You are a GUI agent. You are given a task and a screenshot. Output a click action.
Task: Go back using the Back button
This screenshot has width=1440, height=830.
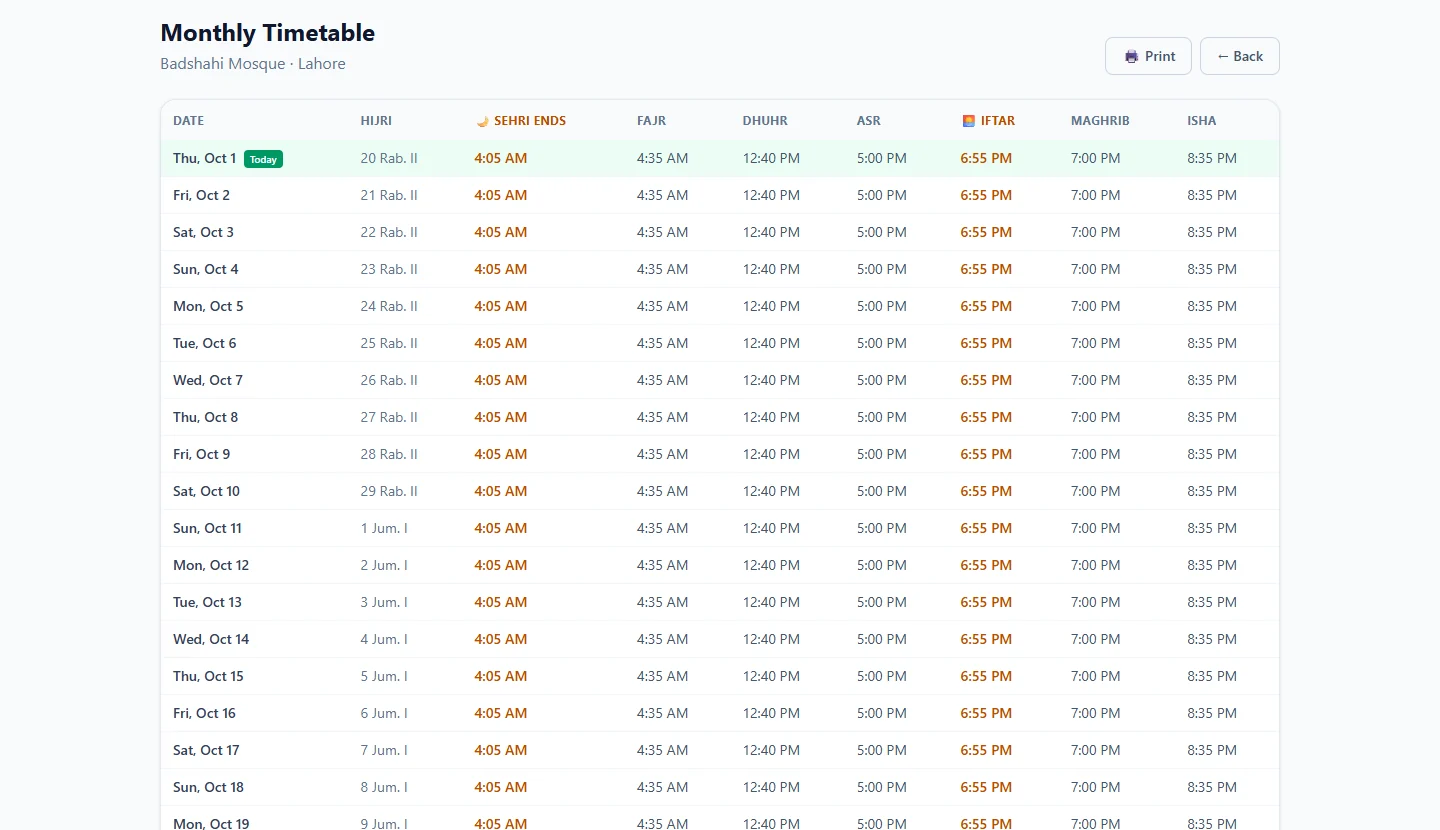[x=1239, y=56]
